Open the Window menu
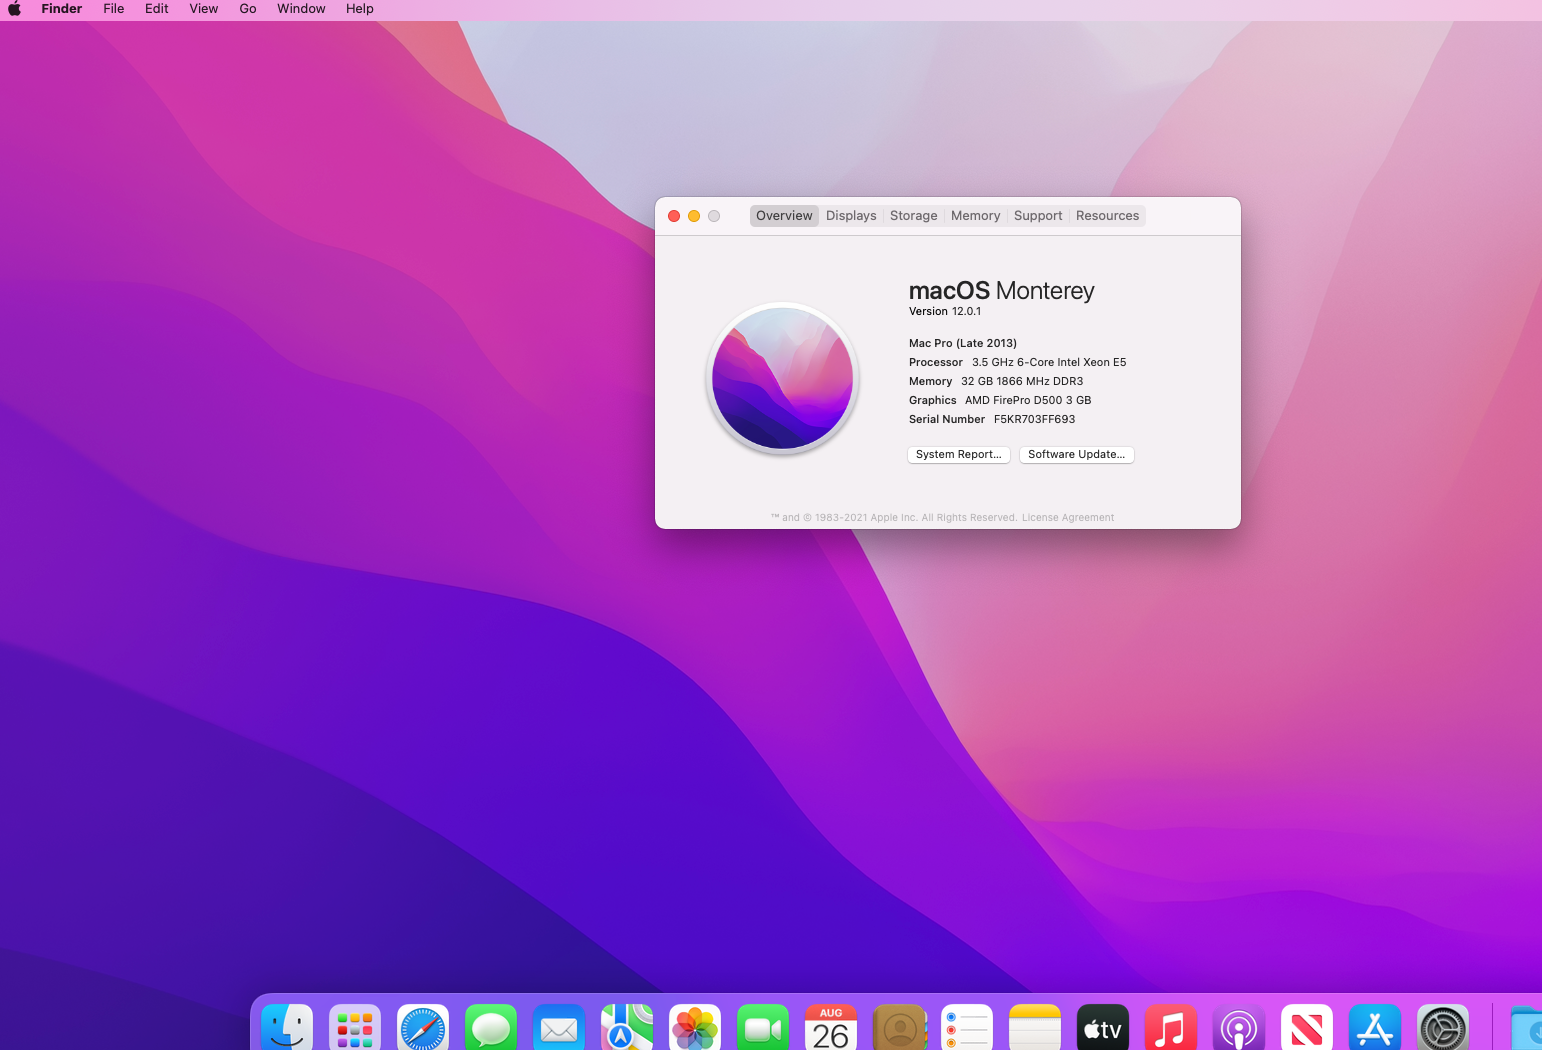This screenshot has width=1542, height=1050. pos(301,9)
